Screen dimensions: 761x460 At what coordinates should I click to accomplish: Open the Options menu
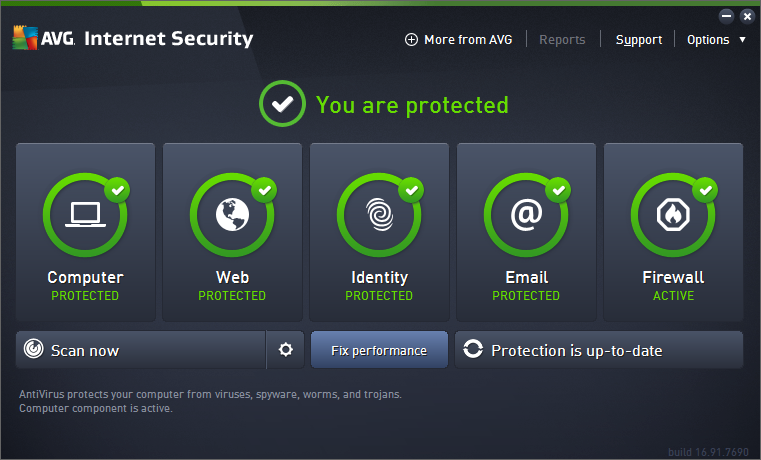[x=708, y=40]
